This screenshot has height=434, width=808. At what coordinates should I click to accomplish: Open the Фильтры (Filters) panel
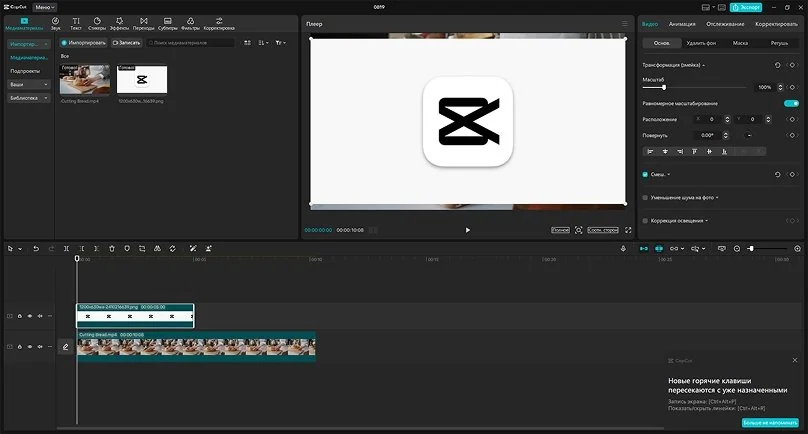pos(190,24)
